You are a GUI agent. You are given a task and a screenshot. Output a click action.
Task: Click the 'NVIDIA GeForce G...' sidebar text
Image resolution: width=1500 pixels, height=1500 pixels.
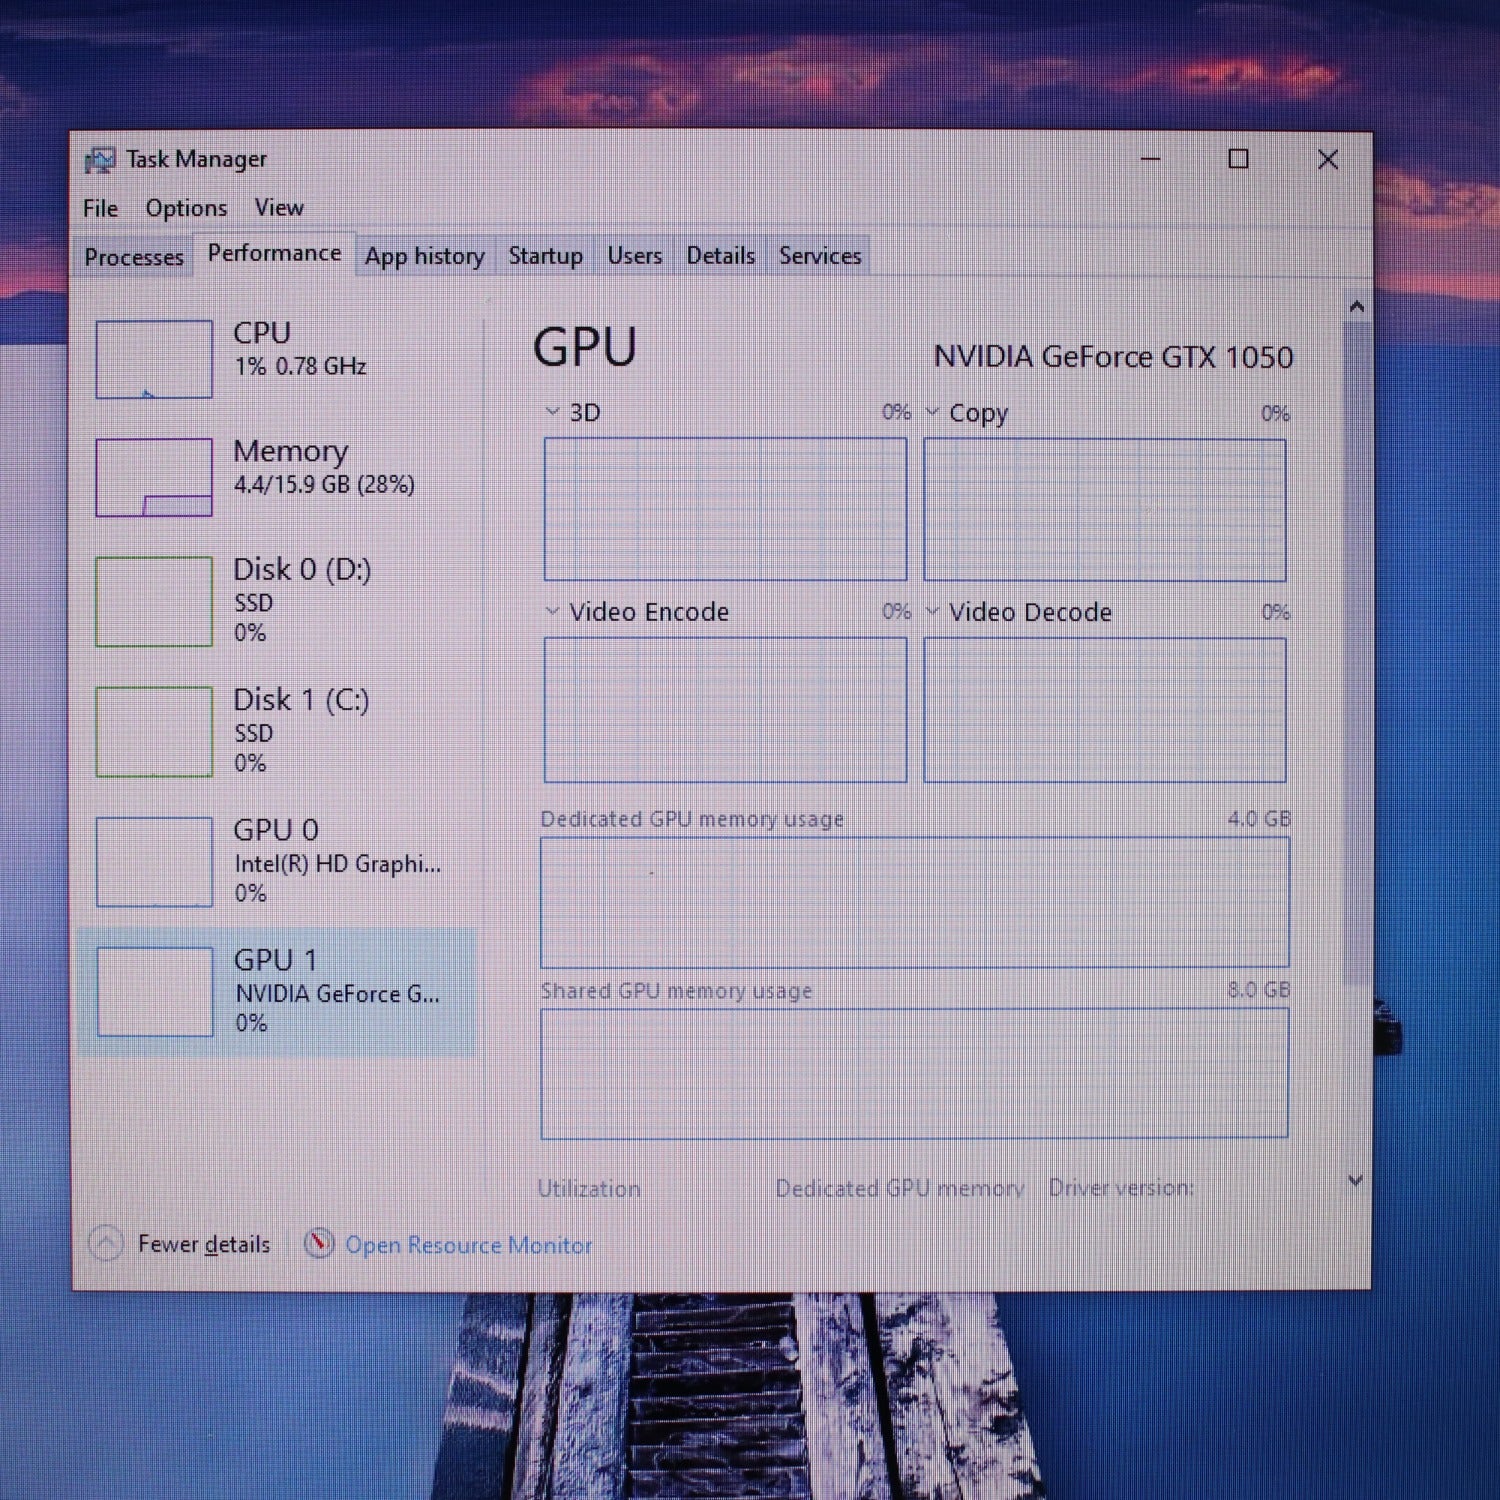(337, 994)
